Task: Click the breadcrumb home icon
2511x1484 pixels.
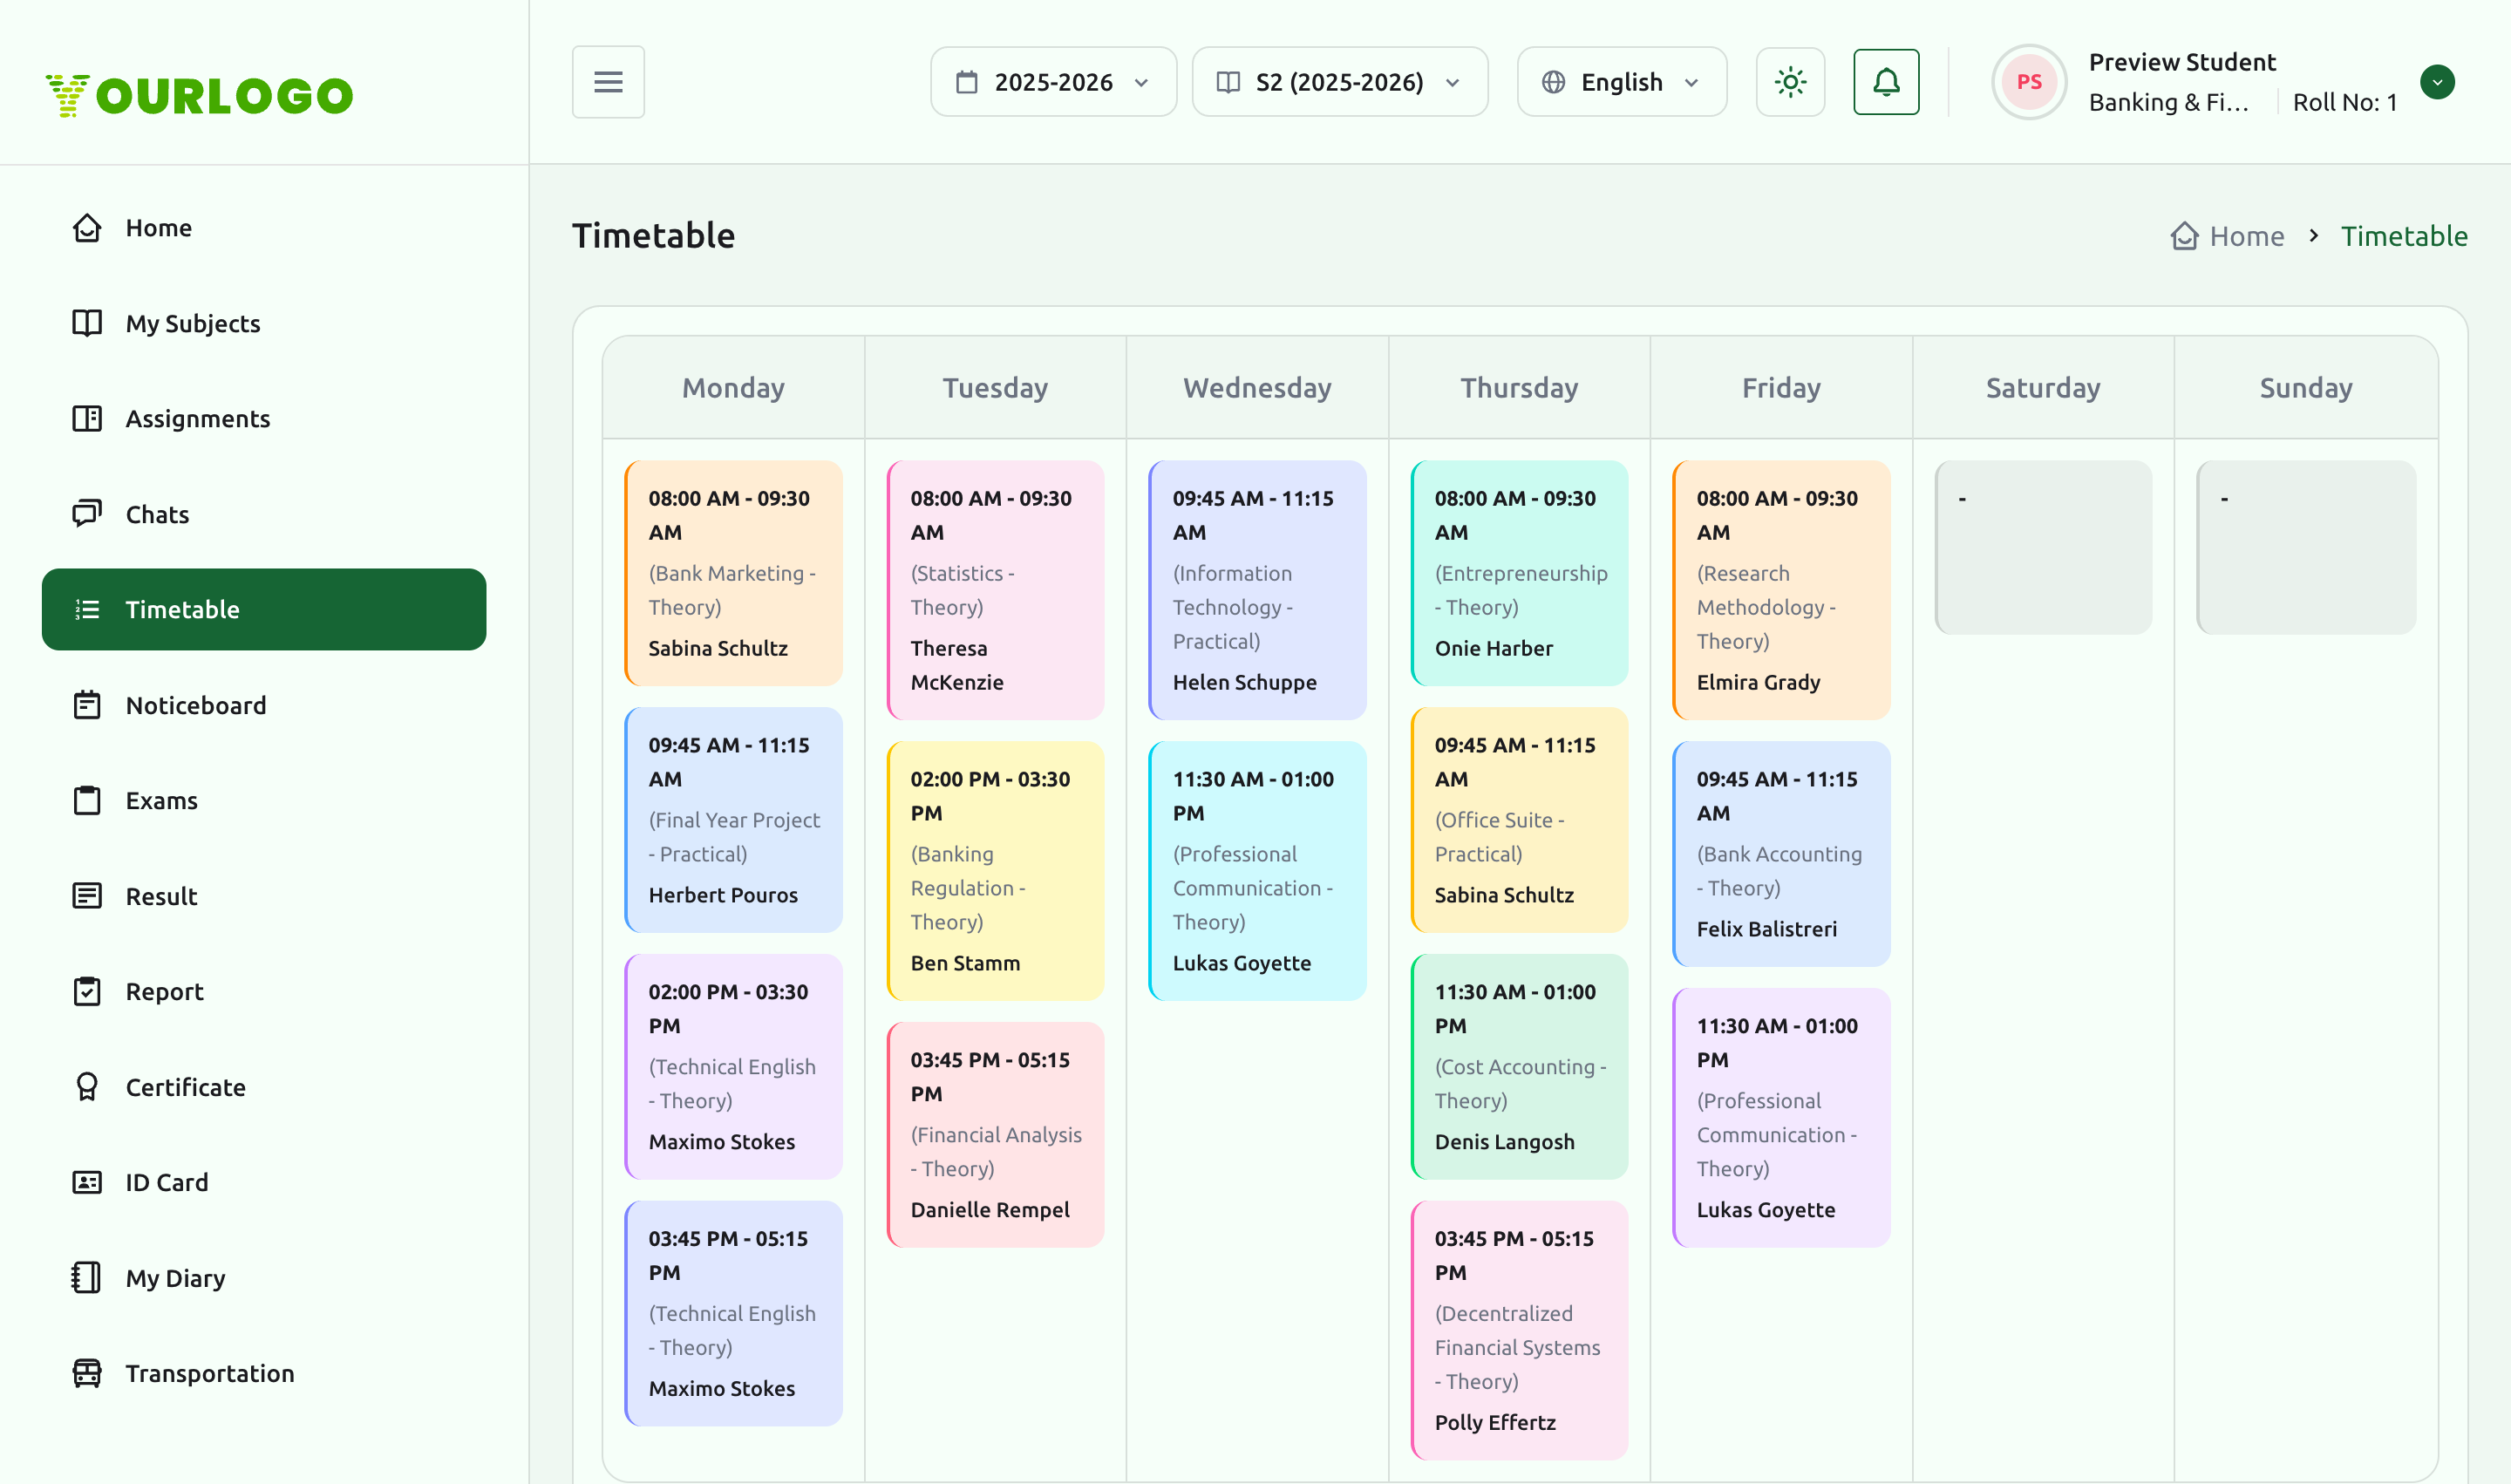Action: coord(2184,236)
